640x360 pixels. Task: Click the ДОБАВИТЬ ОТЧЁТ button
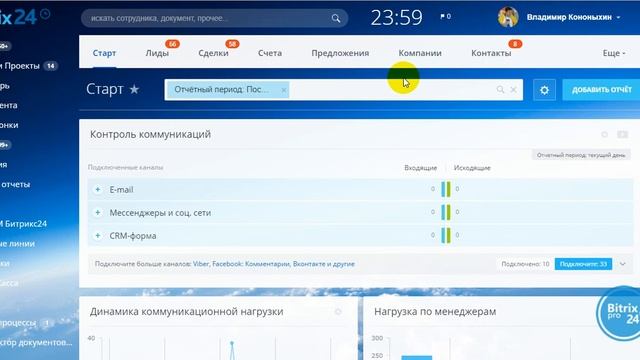pos(601,89)
